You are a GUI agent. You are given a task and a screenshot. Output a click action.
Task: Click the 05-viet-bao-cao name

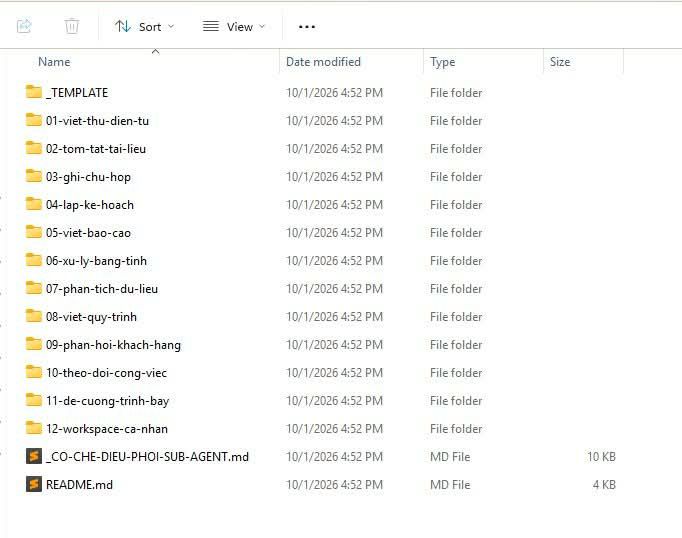point(88,233)
